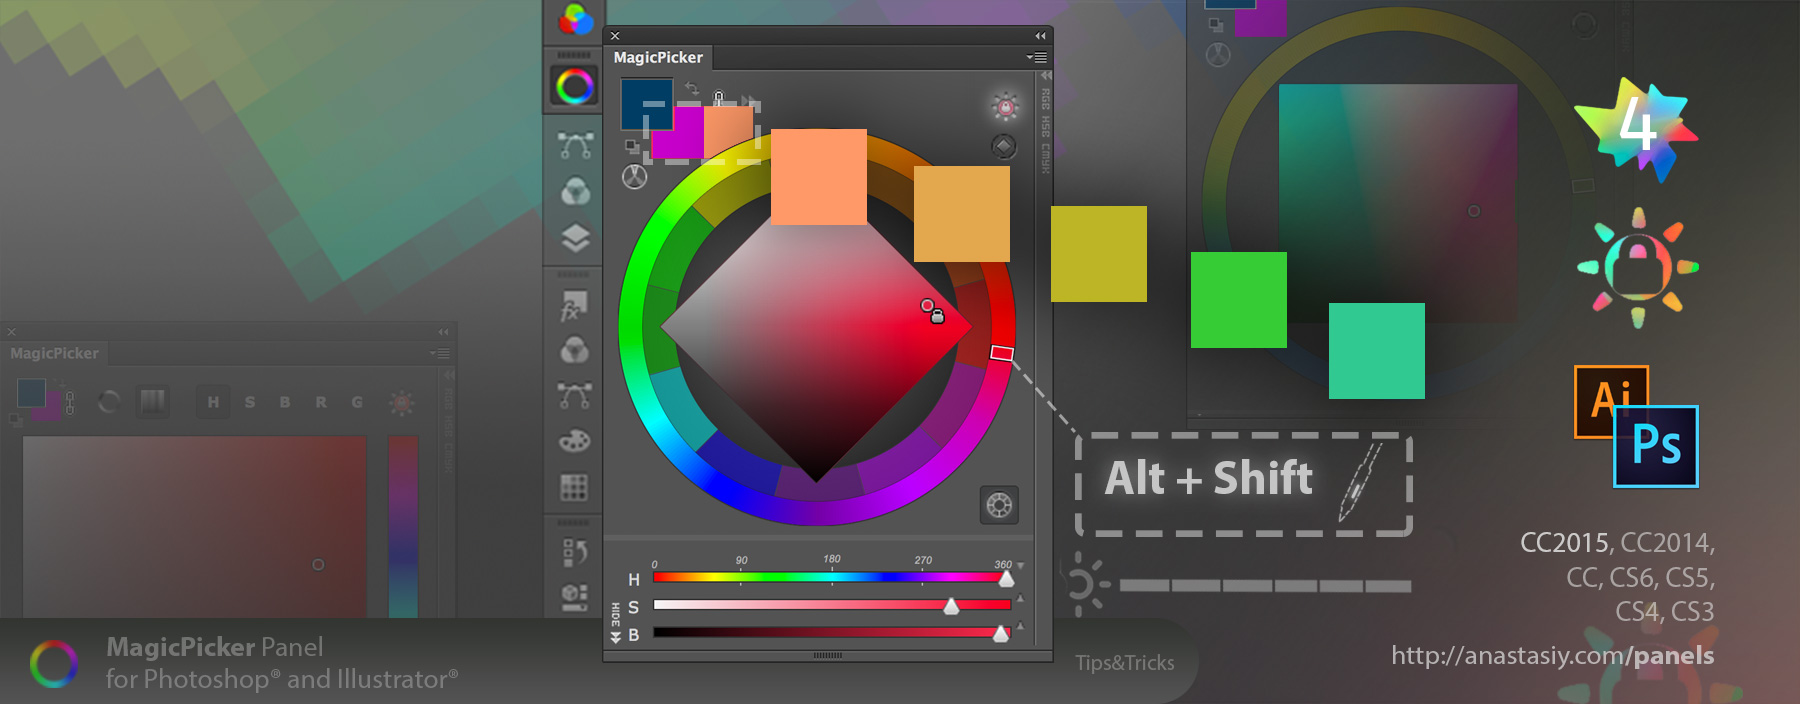Click the large amber color square

(x=962, y=214)
